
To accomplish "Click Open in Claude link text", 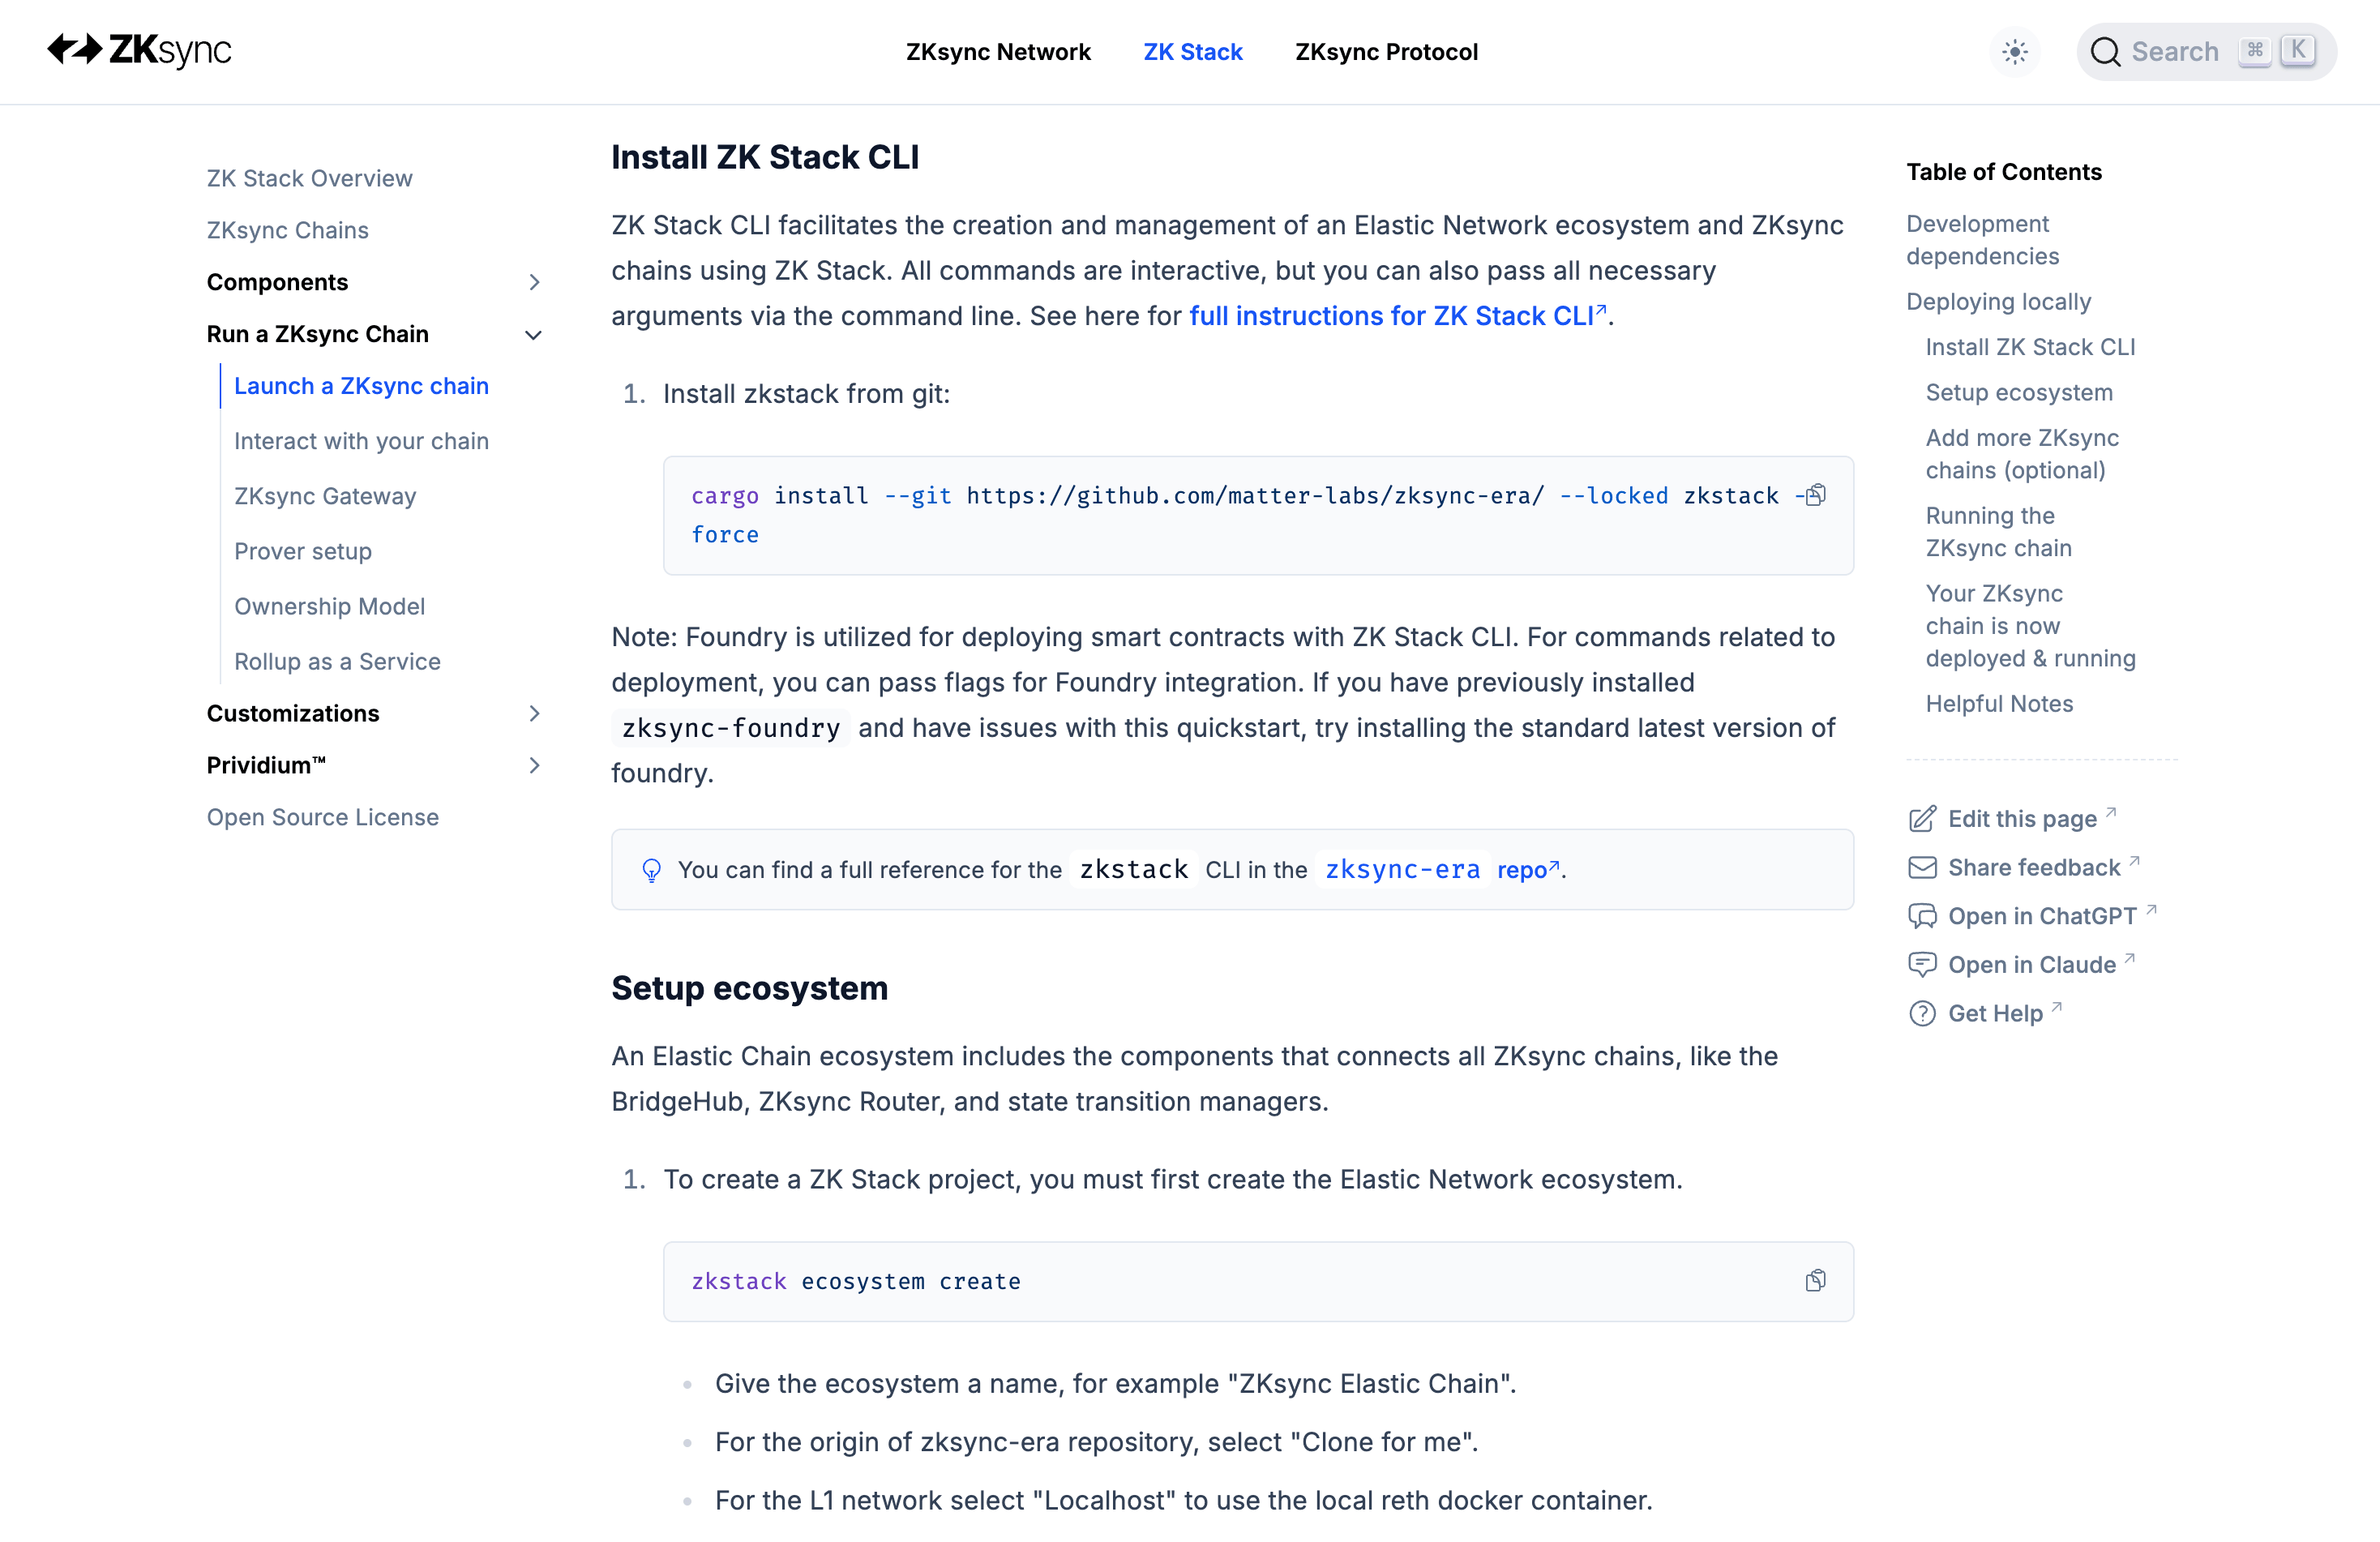I will 2032,965.
